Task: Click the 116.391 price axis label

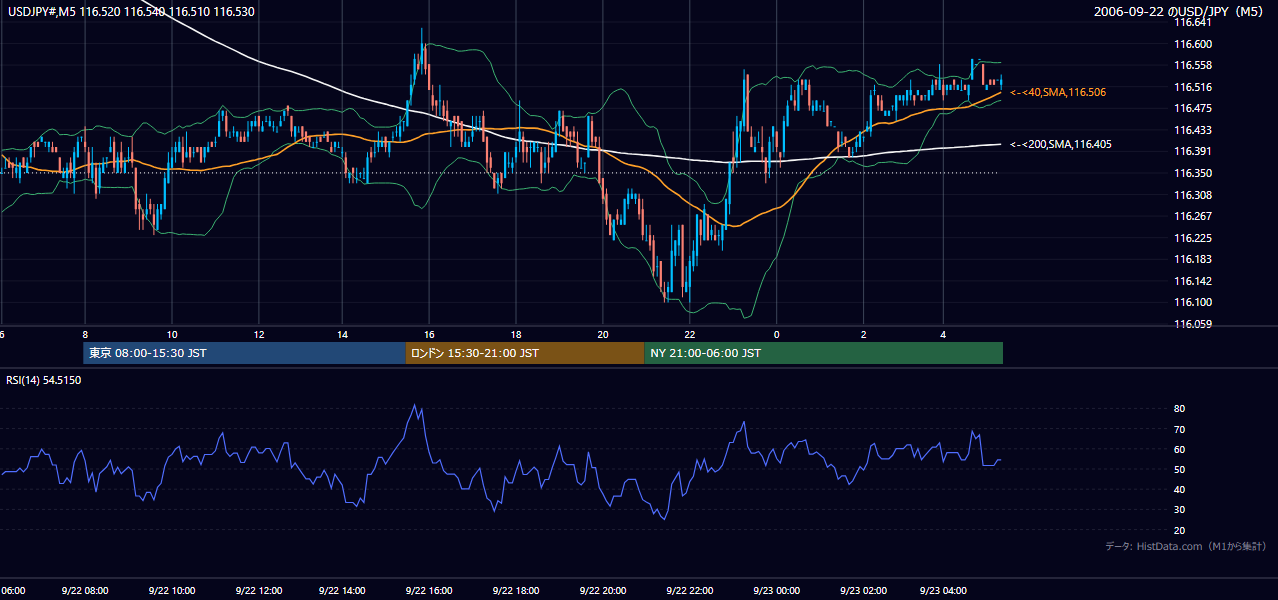Action: 1194,152
